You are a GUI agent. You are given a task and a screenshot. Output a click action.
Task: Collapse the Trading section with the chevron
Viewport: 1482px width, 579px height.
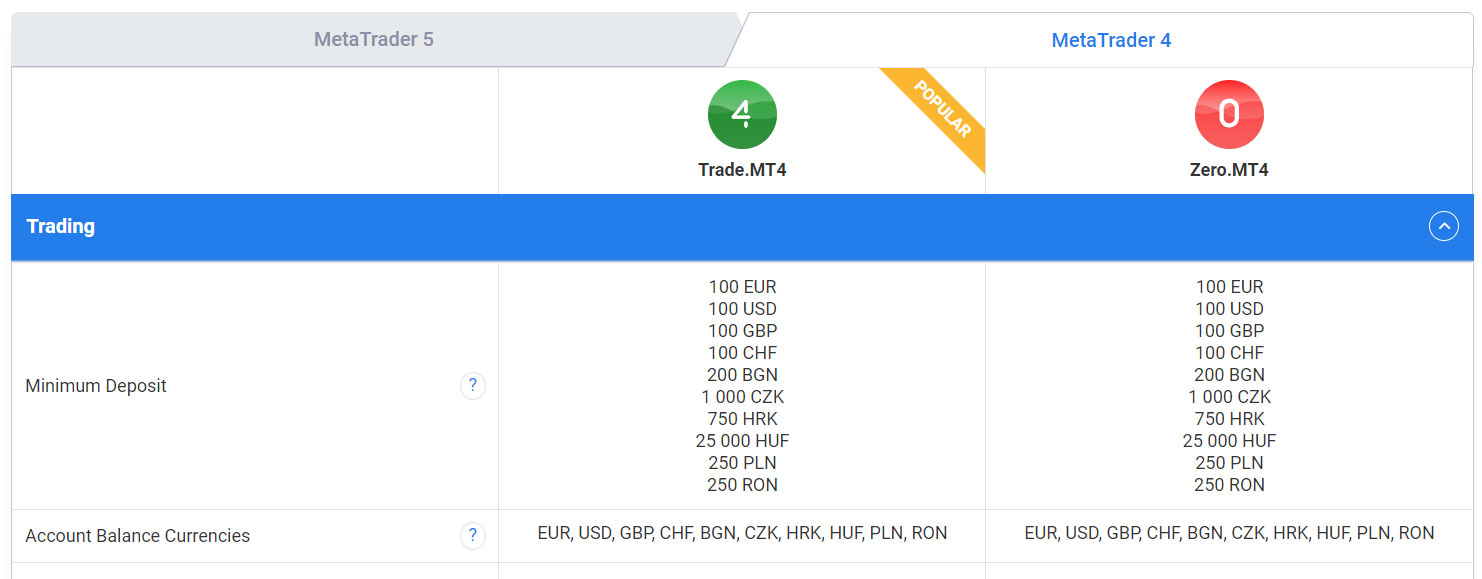click(1443, 227)
